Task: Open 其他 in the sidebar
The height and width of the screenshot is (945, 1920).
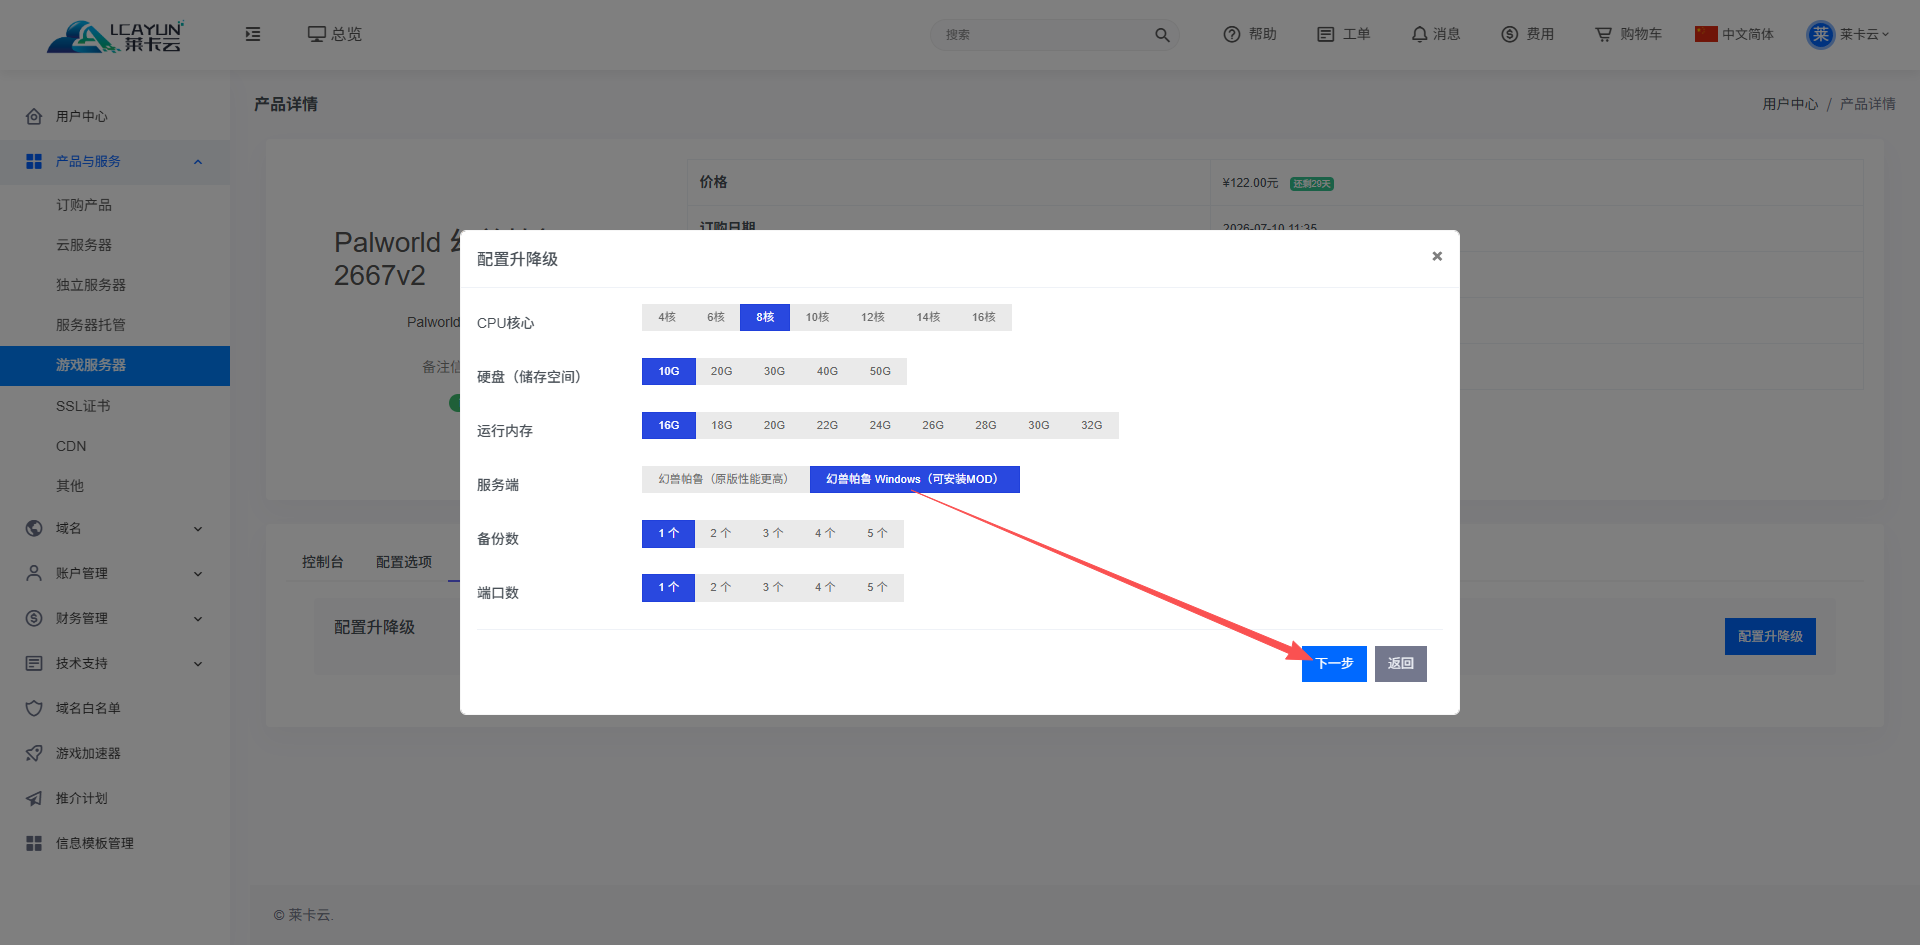Action: [x=70, y=486]
